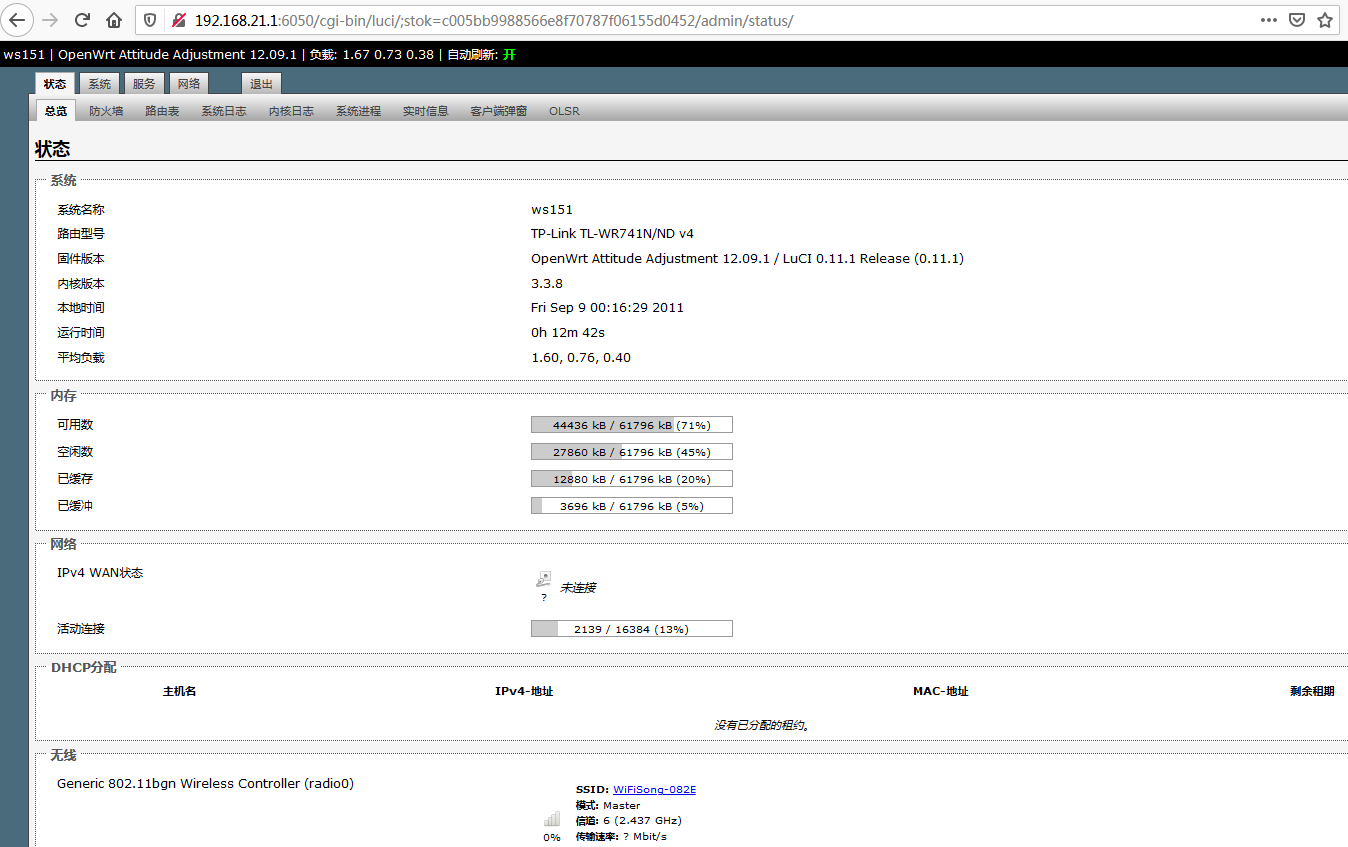This screenshot has height=847, width=1348.
Task: Go to the browser home page icon
Action: pos(114,20)
